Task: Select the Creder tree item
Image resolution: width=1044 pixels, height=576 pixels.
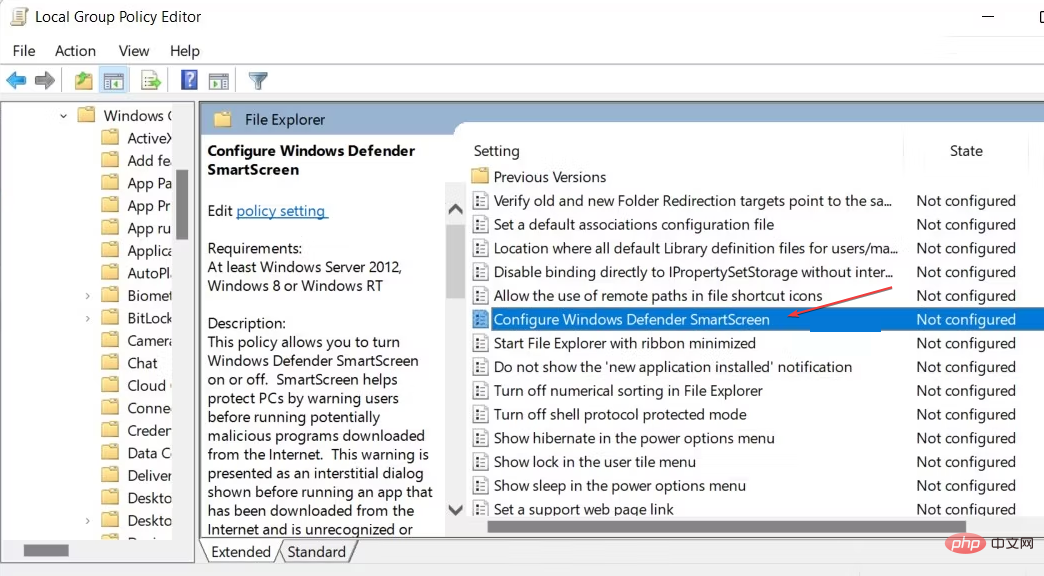Action: point(149,431)
